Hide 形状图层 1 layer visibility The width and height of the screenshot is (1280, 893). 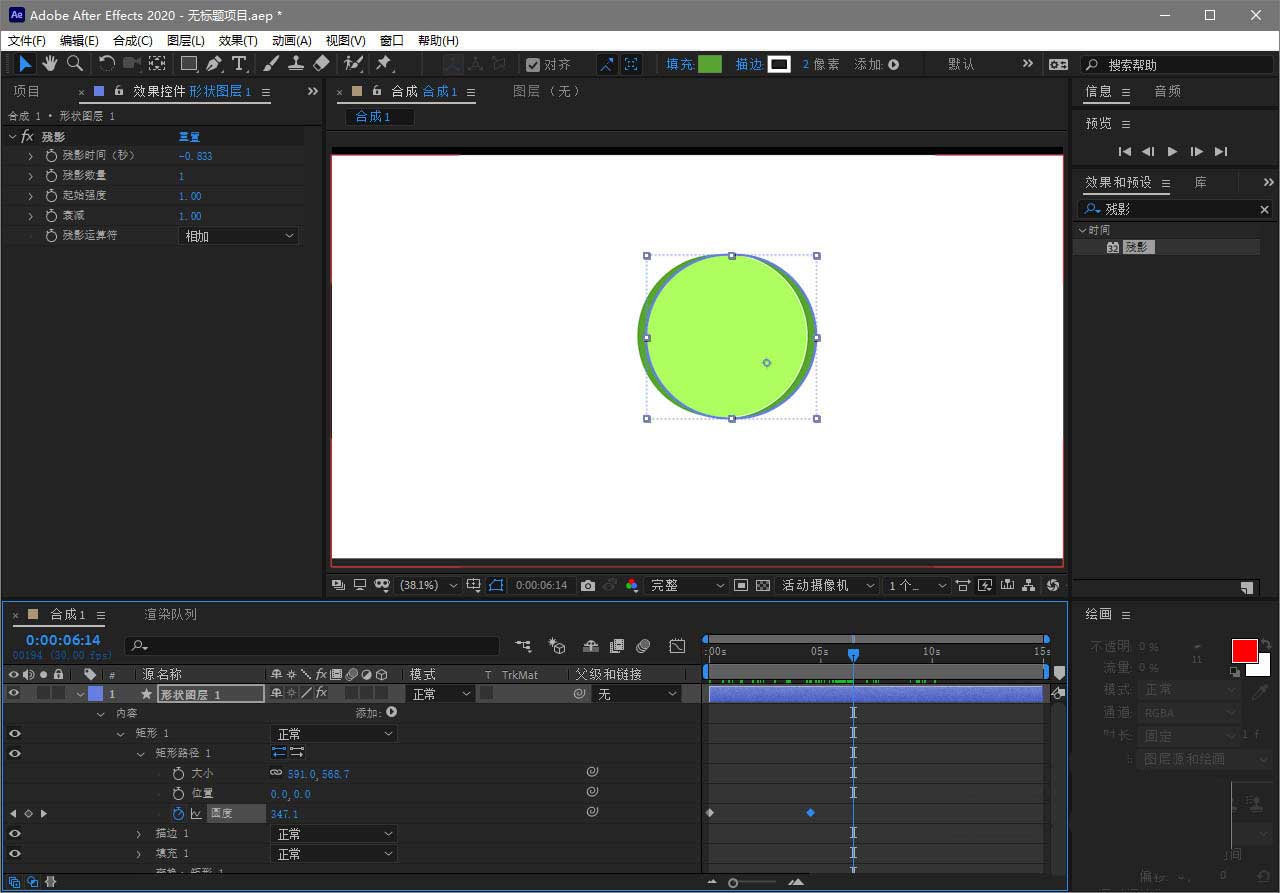[x=14, y=693]
